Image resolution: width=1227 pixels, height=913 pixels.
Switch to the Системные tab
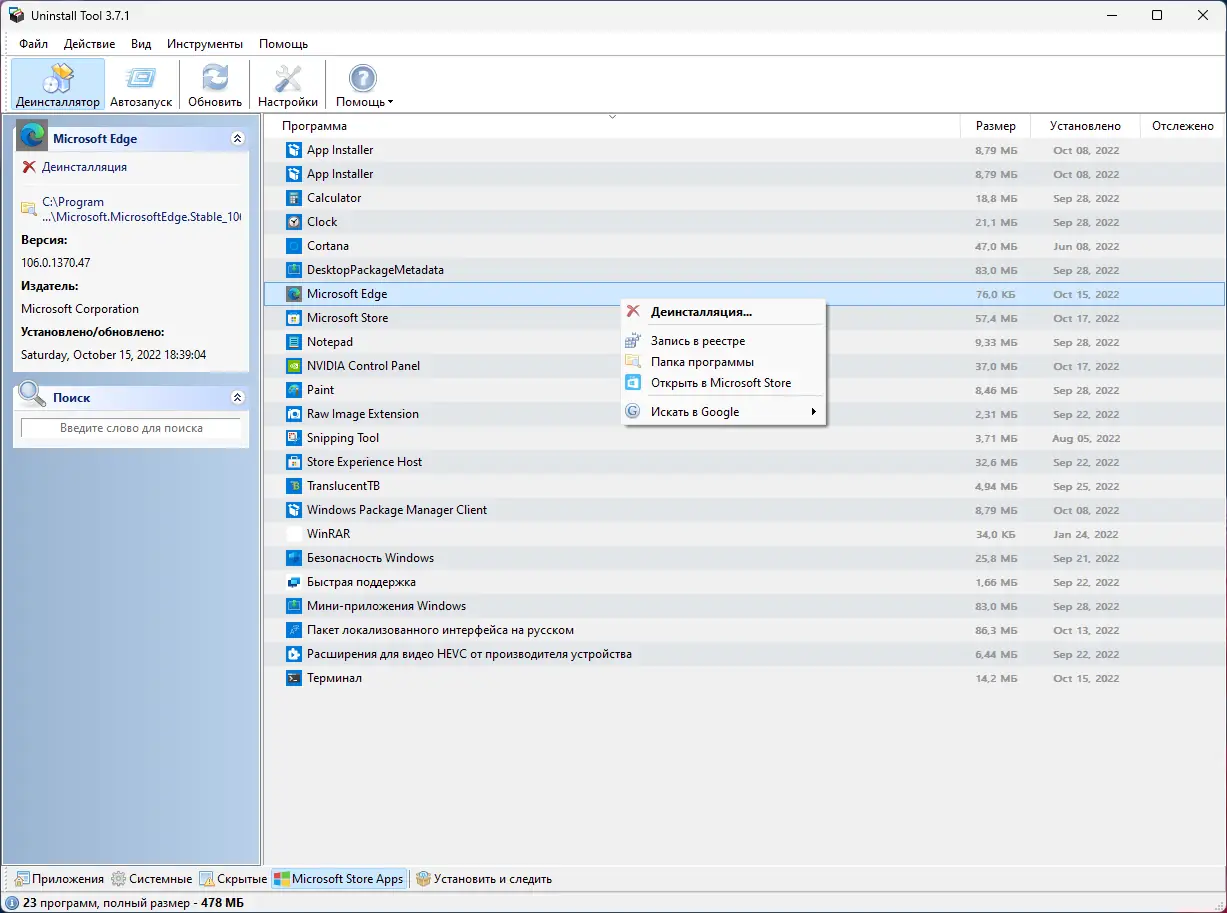point(151,879)
